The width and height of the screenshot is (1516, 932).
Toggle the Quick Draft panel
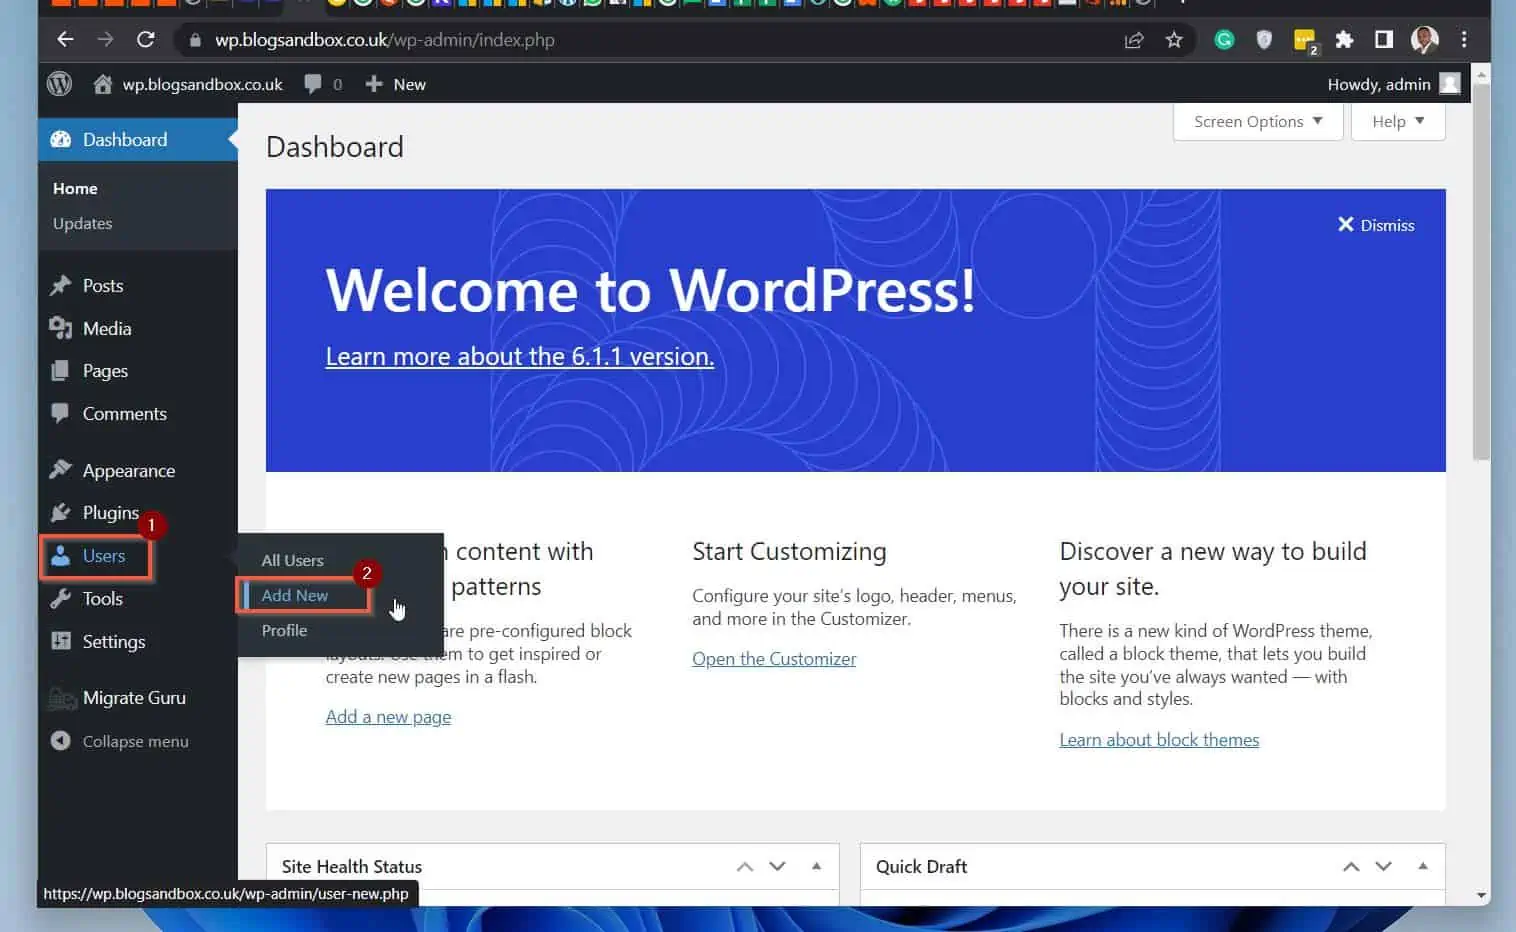coord(1422,866)
